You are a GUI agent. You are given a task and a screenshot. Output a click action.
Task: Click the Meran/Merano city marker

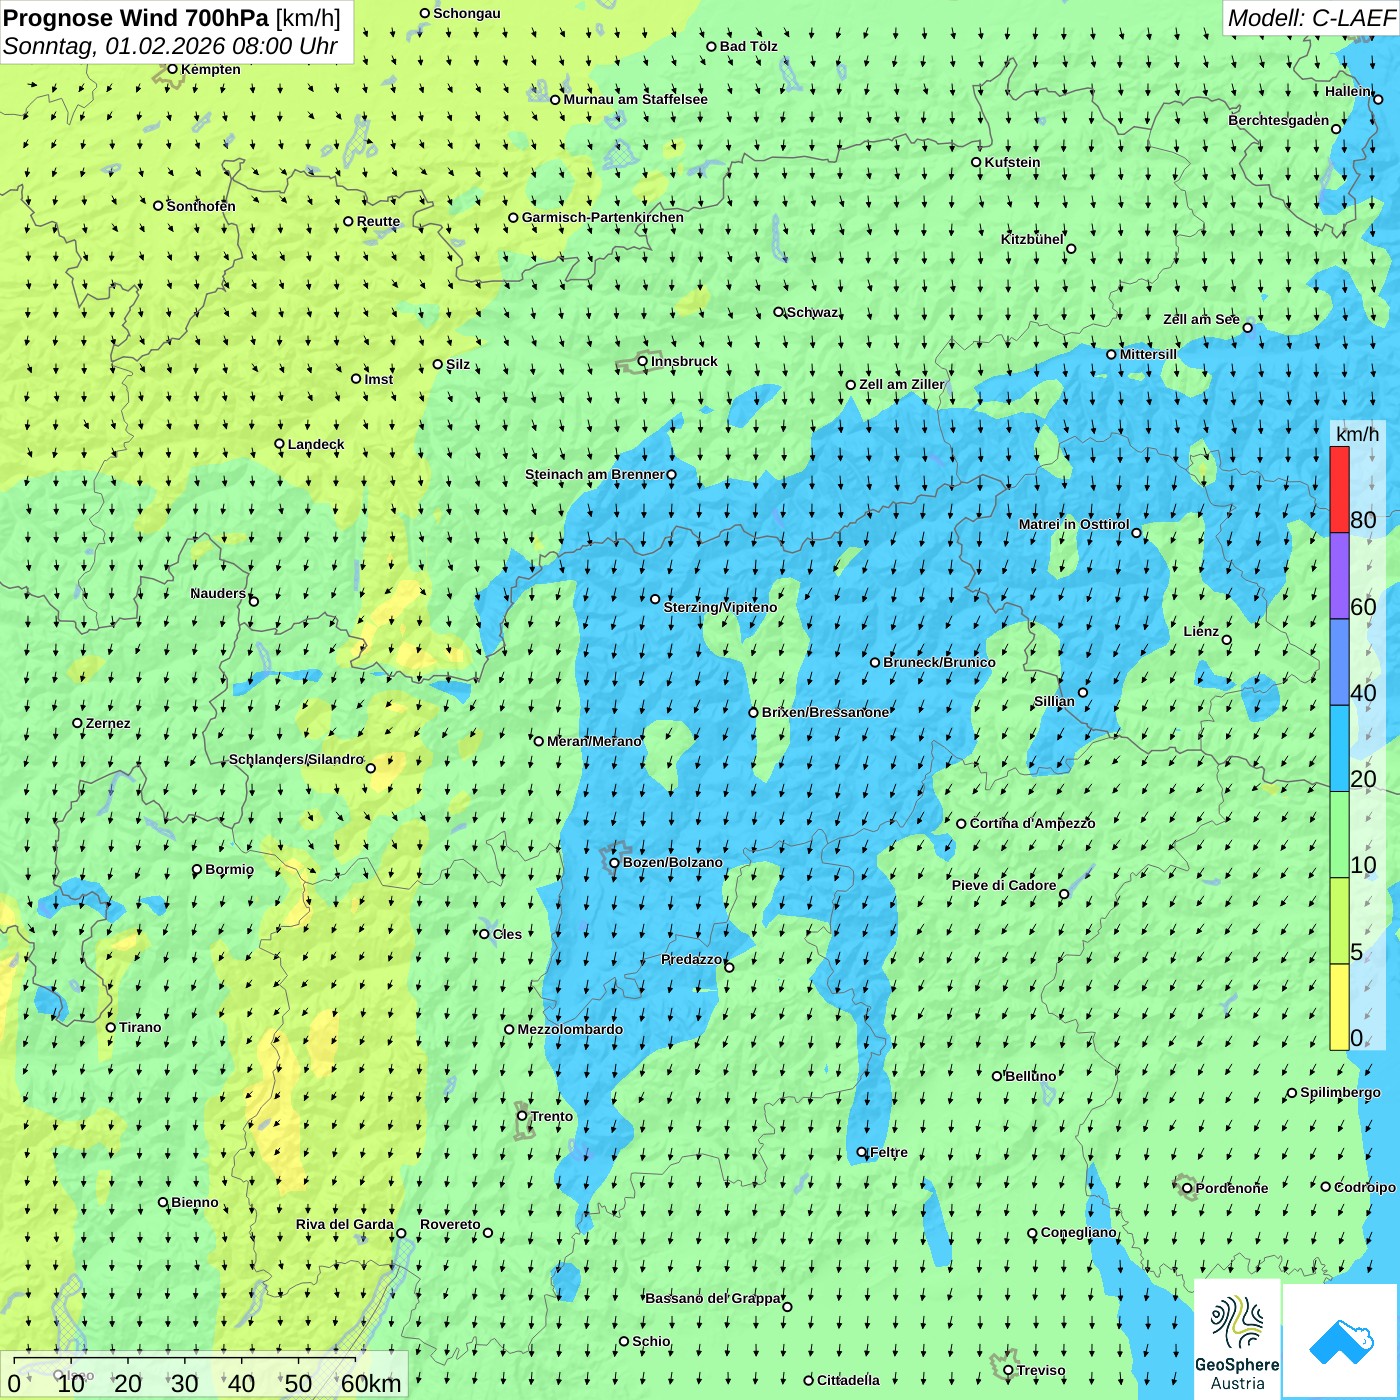(x=538, y=741)
